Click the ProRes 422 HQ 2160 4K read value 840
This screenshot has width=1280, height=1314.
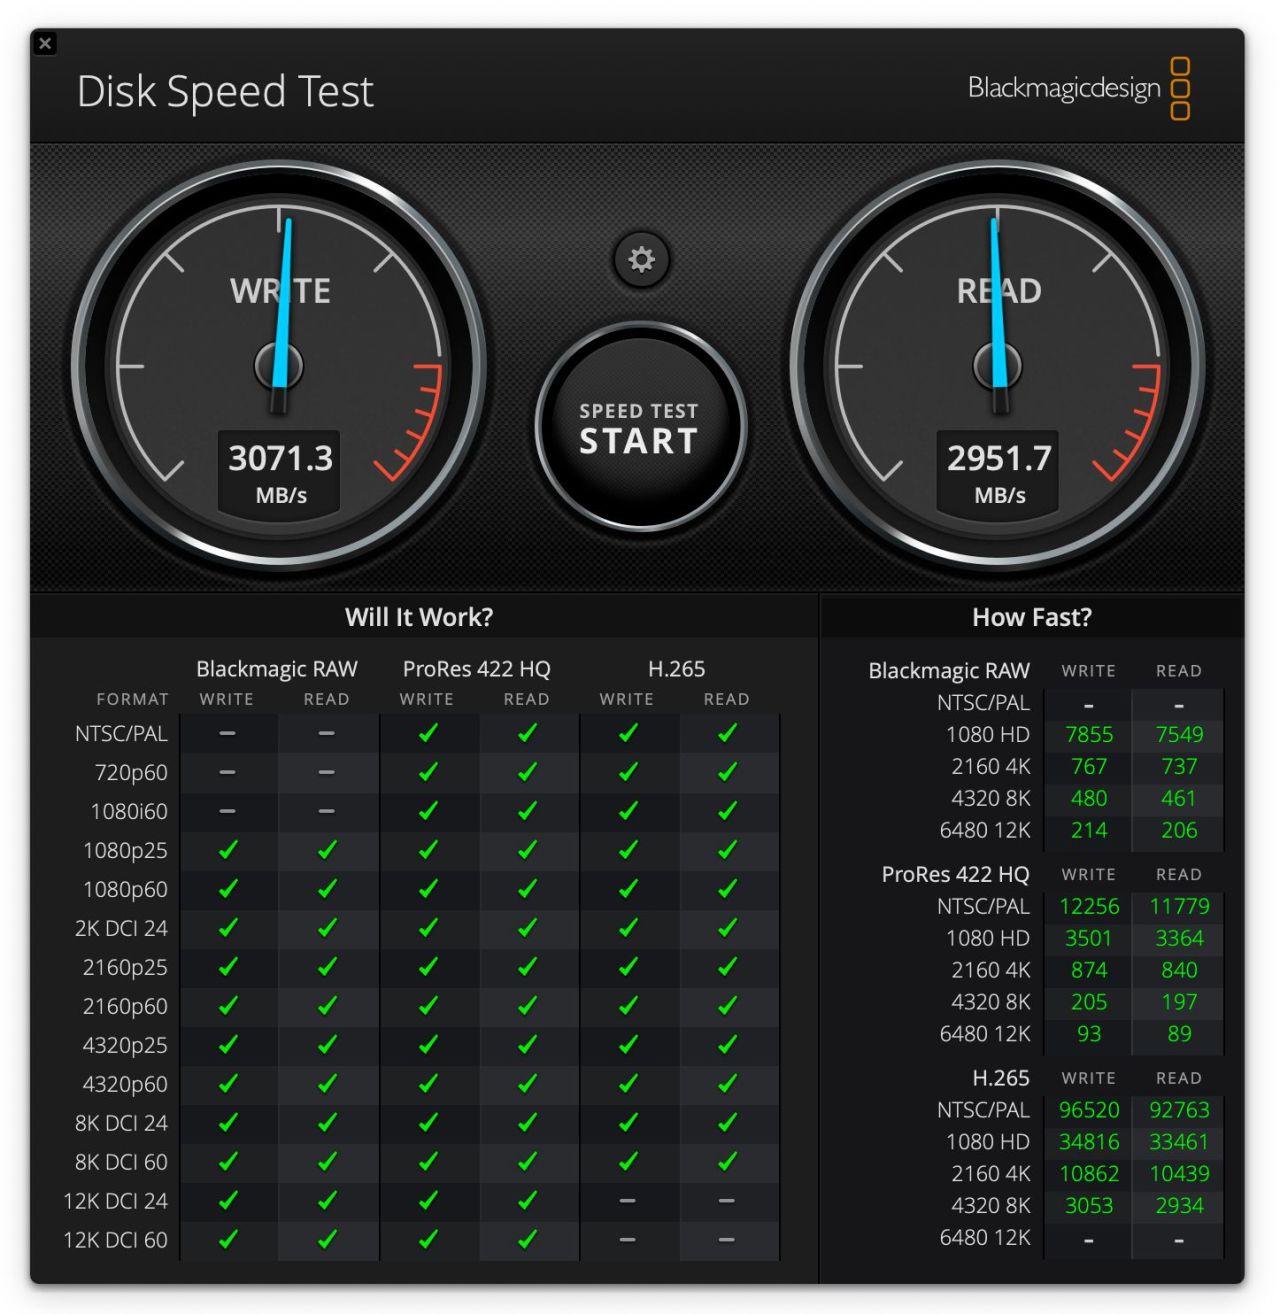pos(1179,971)
